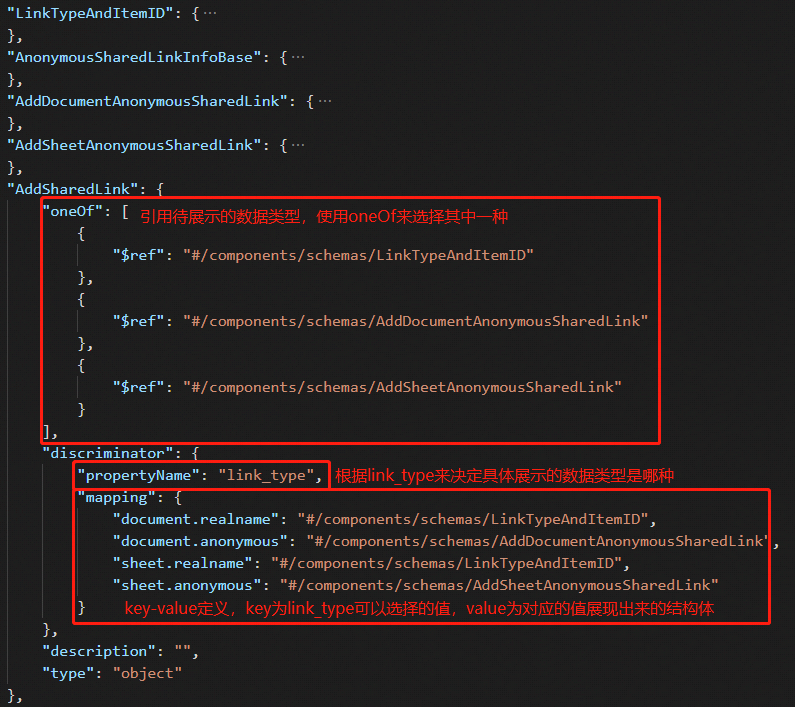Expand folded LinkTypeAndItemID ellipsis

click(210, 13)
